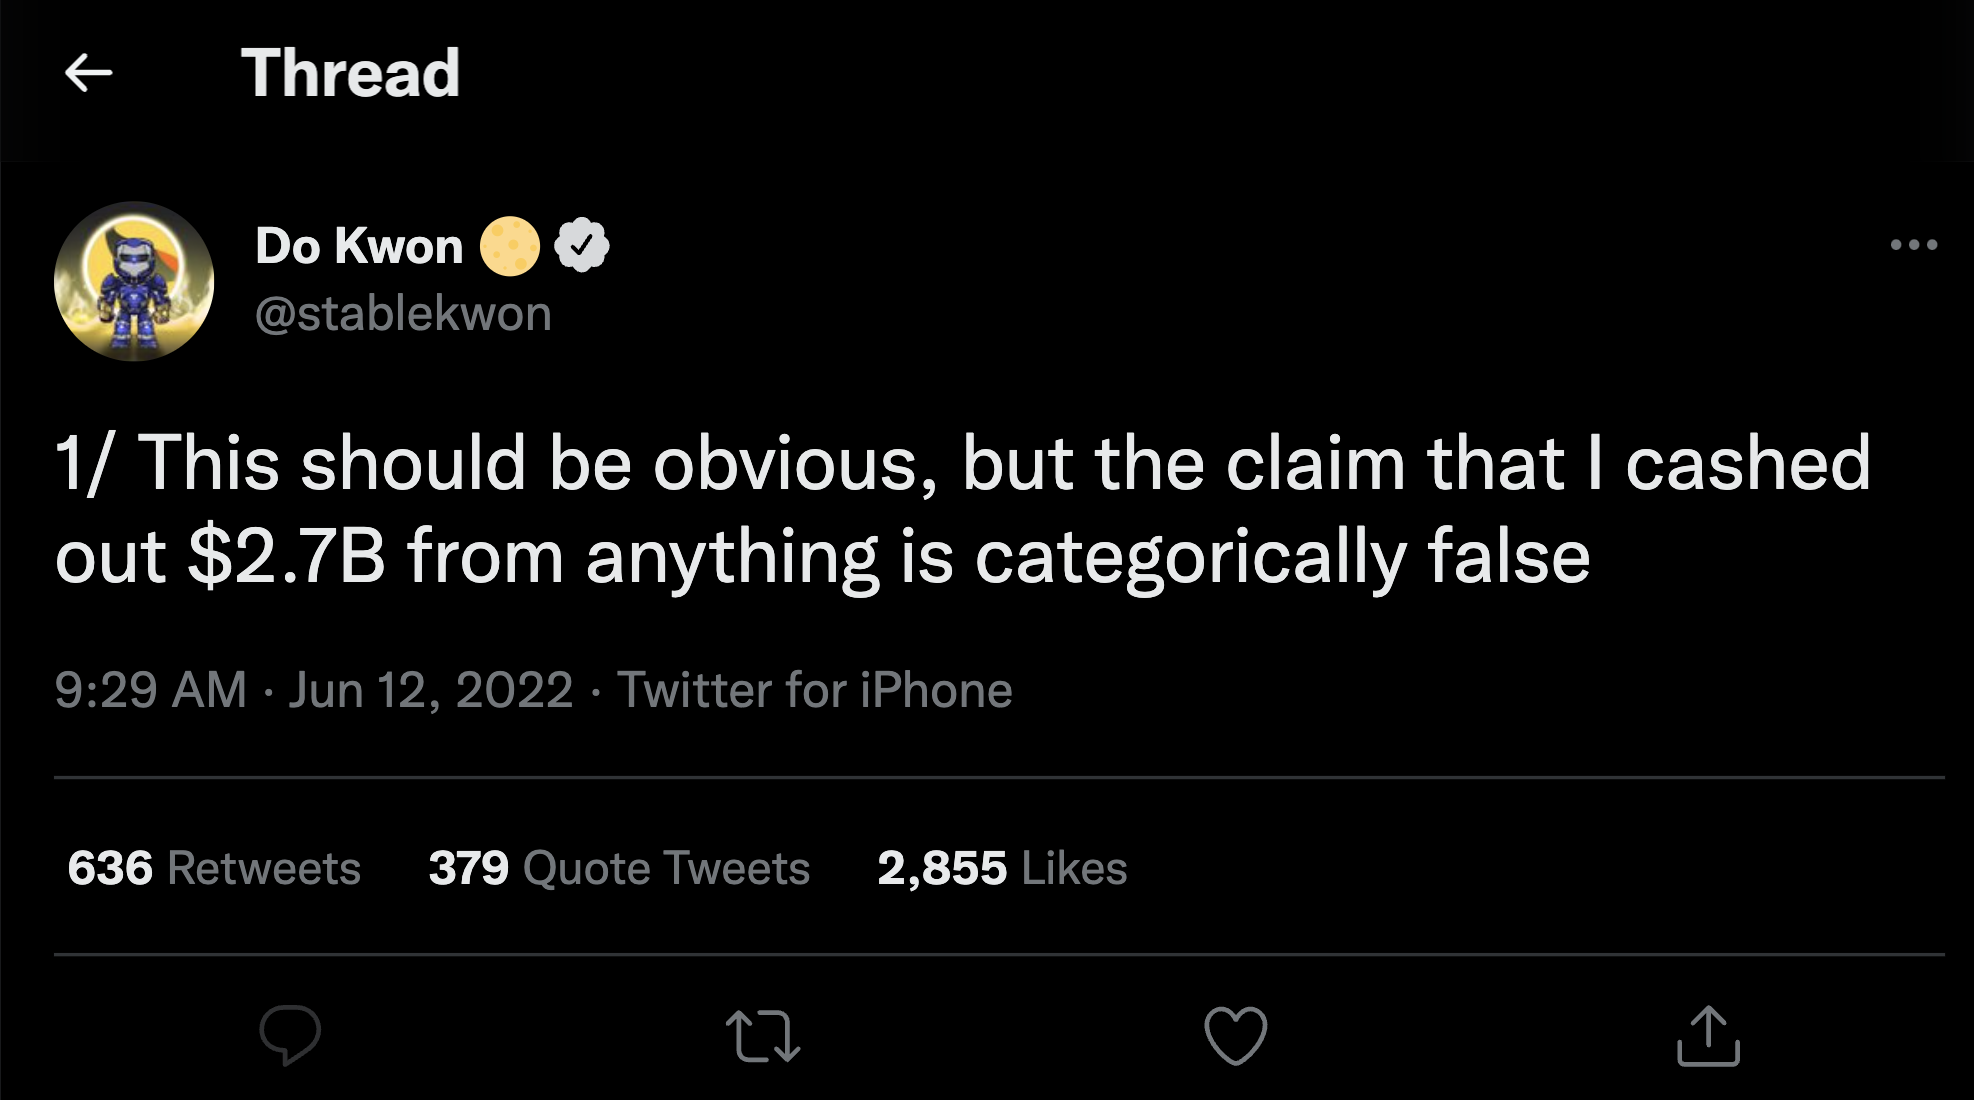Image resolution: width=1974 pixels, height=1100 pixels.
Task: View the 636 Retweets list
Action: [214, 868]
